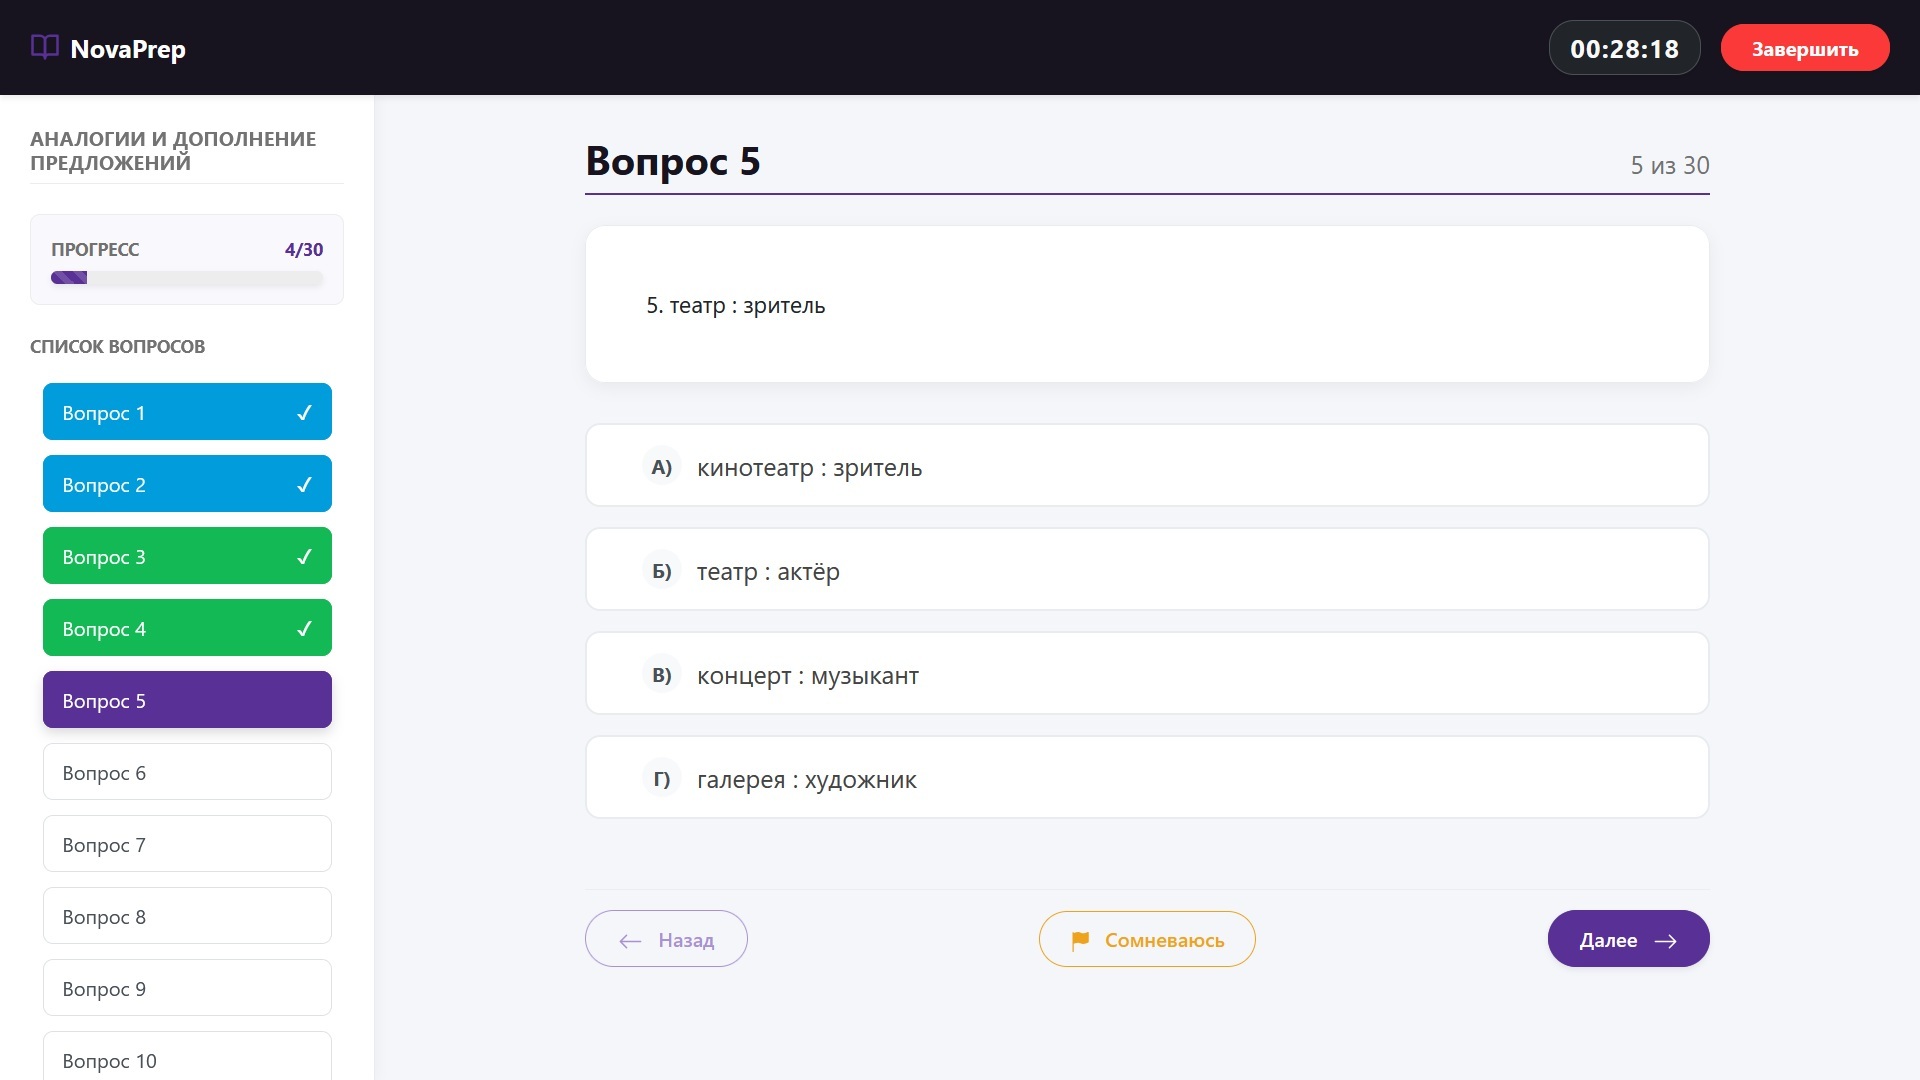This screenshot has width=1920, height=1080.
Task: Click the flag icon on Сомневаюсь
Action: [1082, 939]
